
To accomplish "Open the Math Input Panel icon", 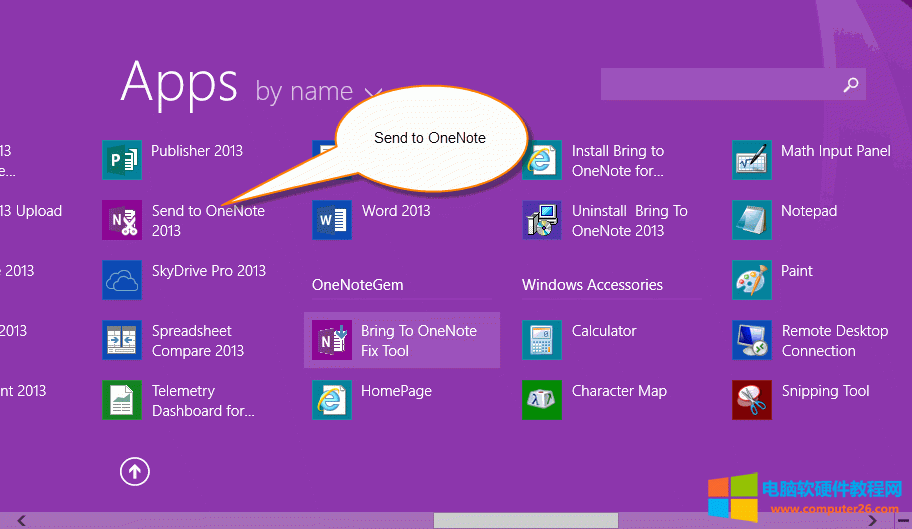I will tap(751, 160).
